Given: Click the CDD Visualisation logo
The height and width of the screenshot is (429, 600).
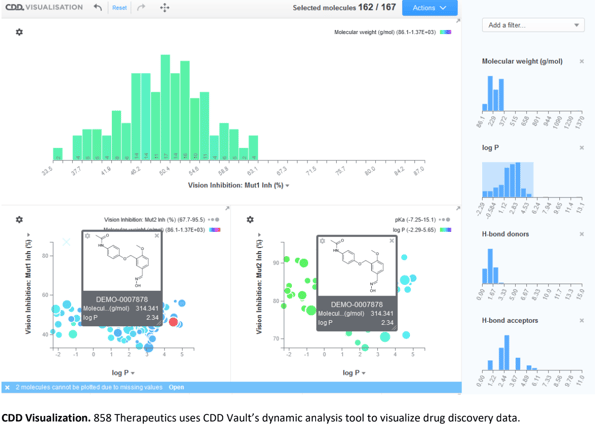Looking at the screenshot, I should pos(44,7).
